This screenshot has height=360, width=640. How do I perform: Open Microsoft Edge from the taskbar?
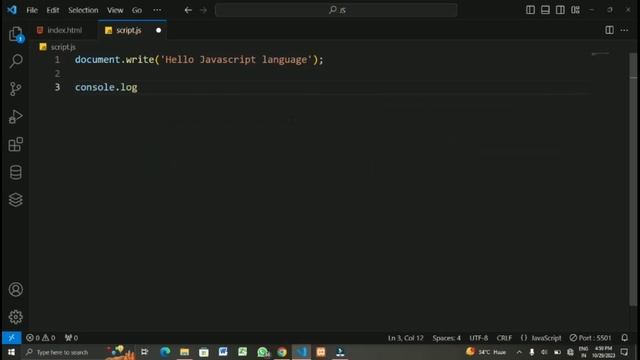pyautogui.click(x=165, y=352)
